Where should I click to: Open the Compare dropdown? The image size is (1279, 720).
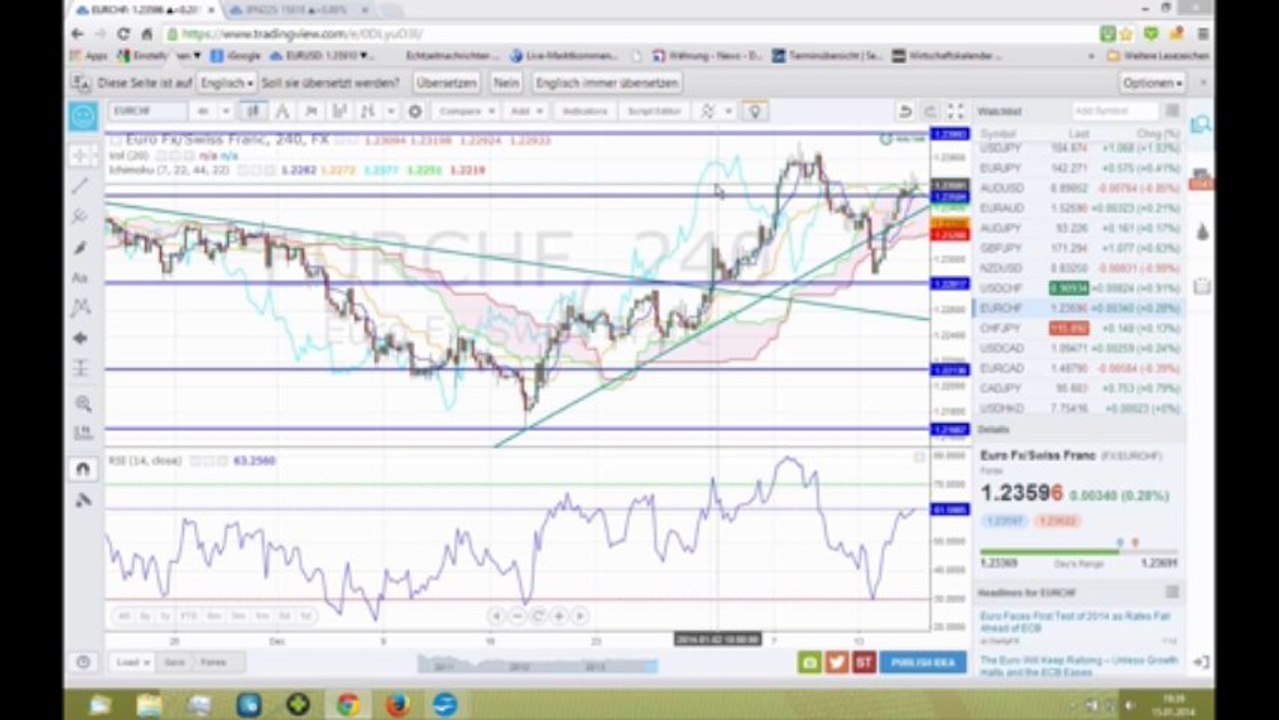[x=465, y=111]
